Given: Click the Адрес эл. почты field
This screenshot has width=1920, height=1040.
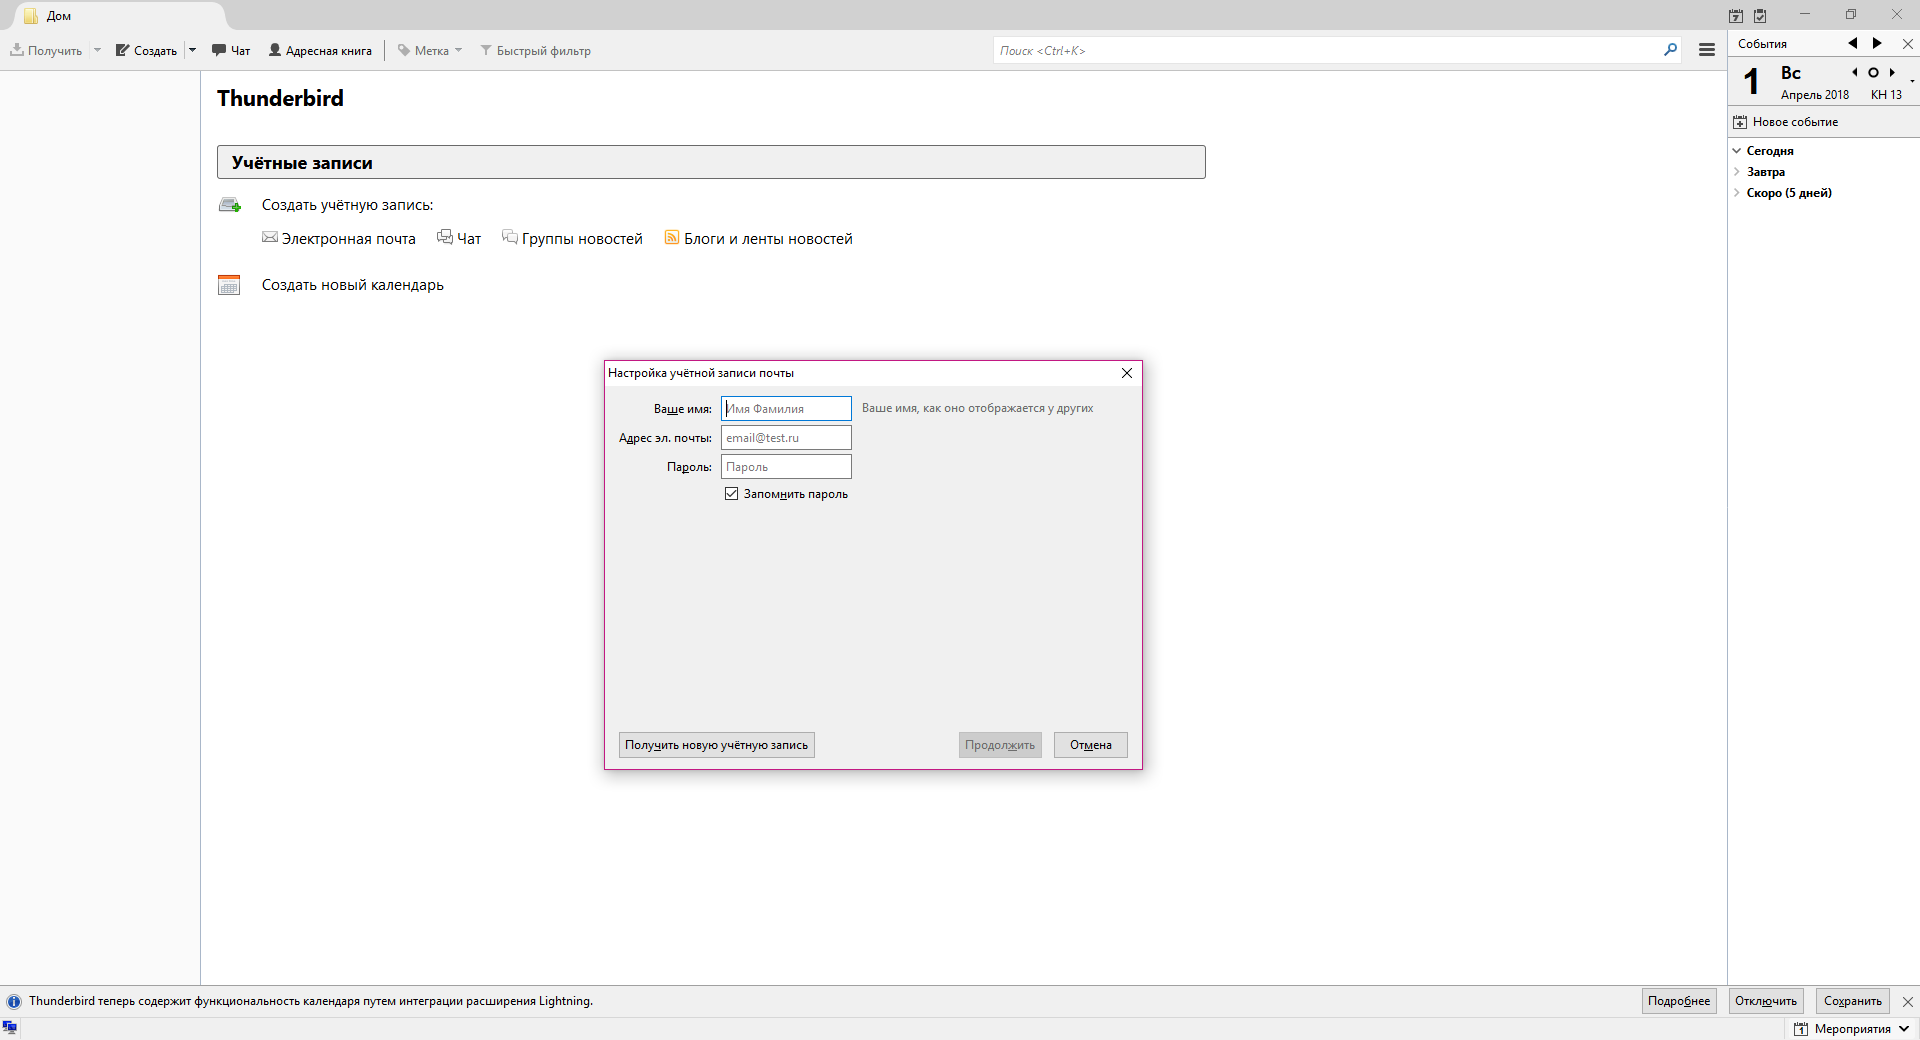Looking at the screenshot, I should pyautogui.click(x=786, y=438).
